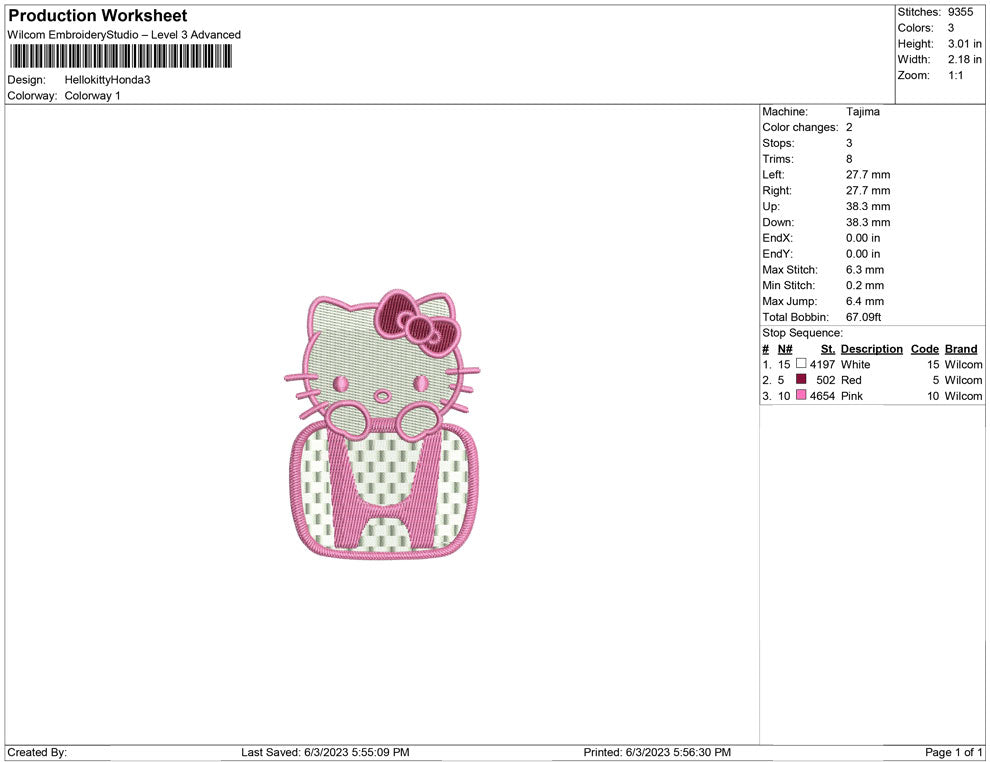Click the Pink description in row 3
The image size is (990, 762).
click(x=852, y=396)
